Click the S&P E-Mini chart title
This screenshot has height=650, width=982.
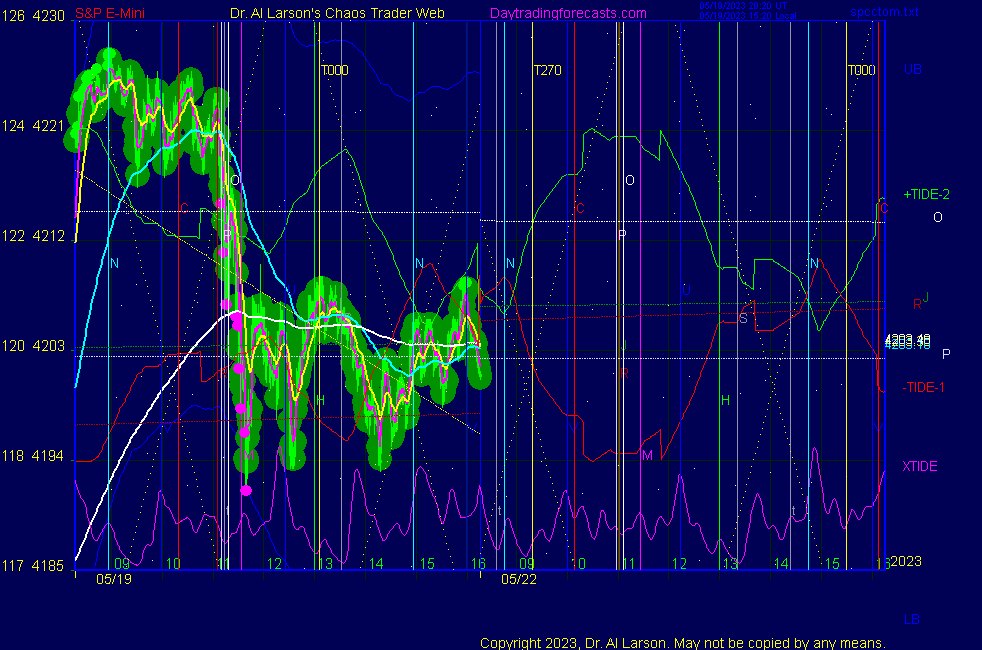(110, 13)
